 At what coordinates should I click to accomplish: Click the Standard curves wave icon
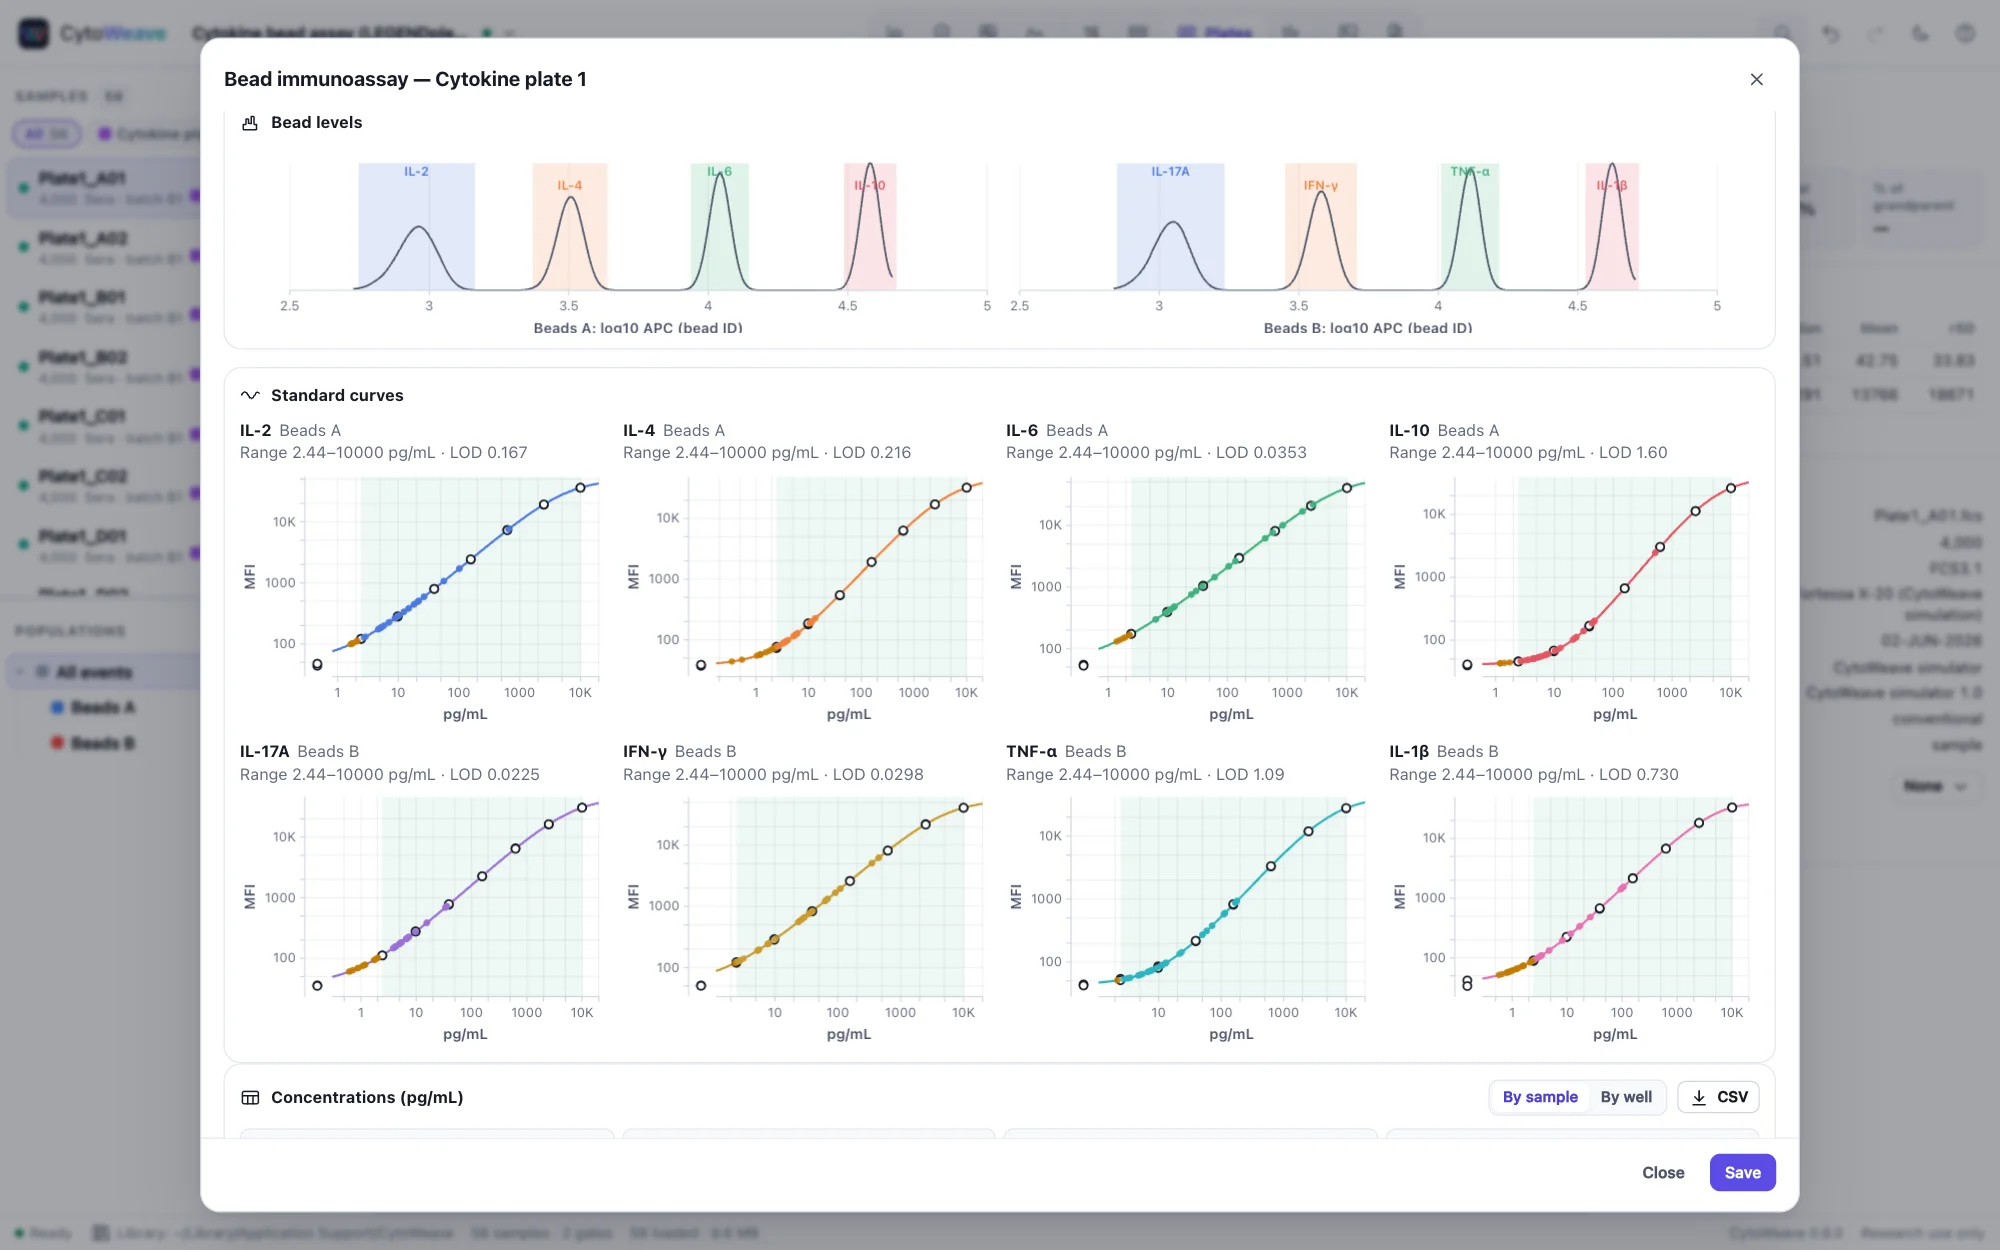tap(250, 395)
